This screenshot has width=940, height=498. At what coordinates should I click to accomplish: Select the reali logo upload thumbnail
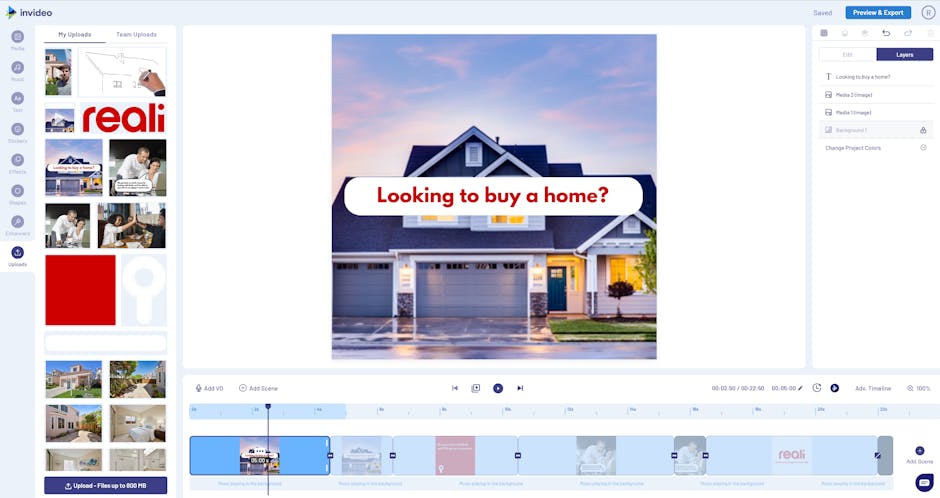coord(123,118)
